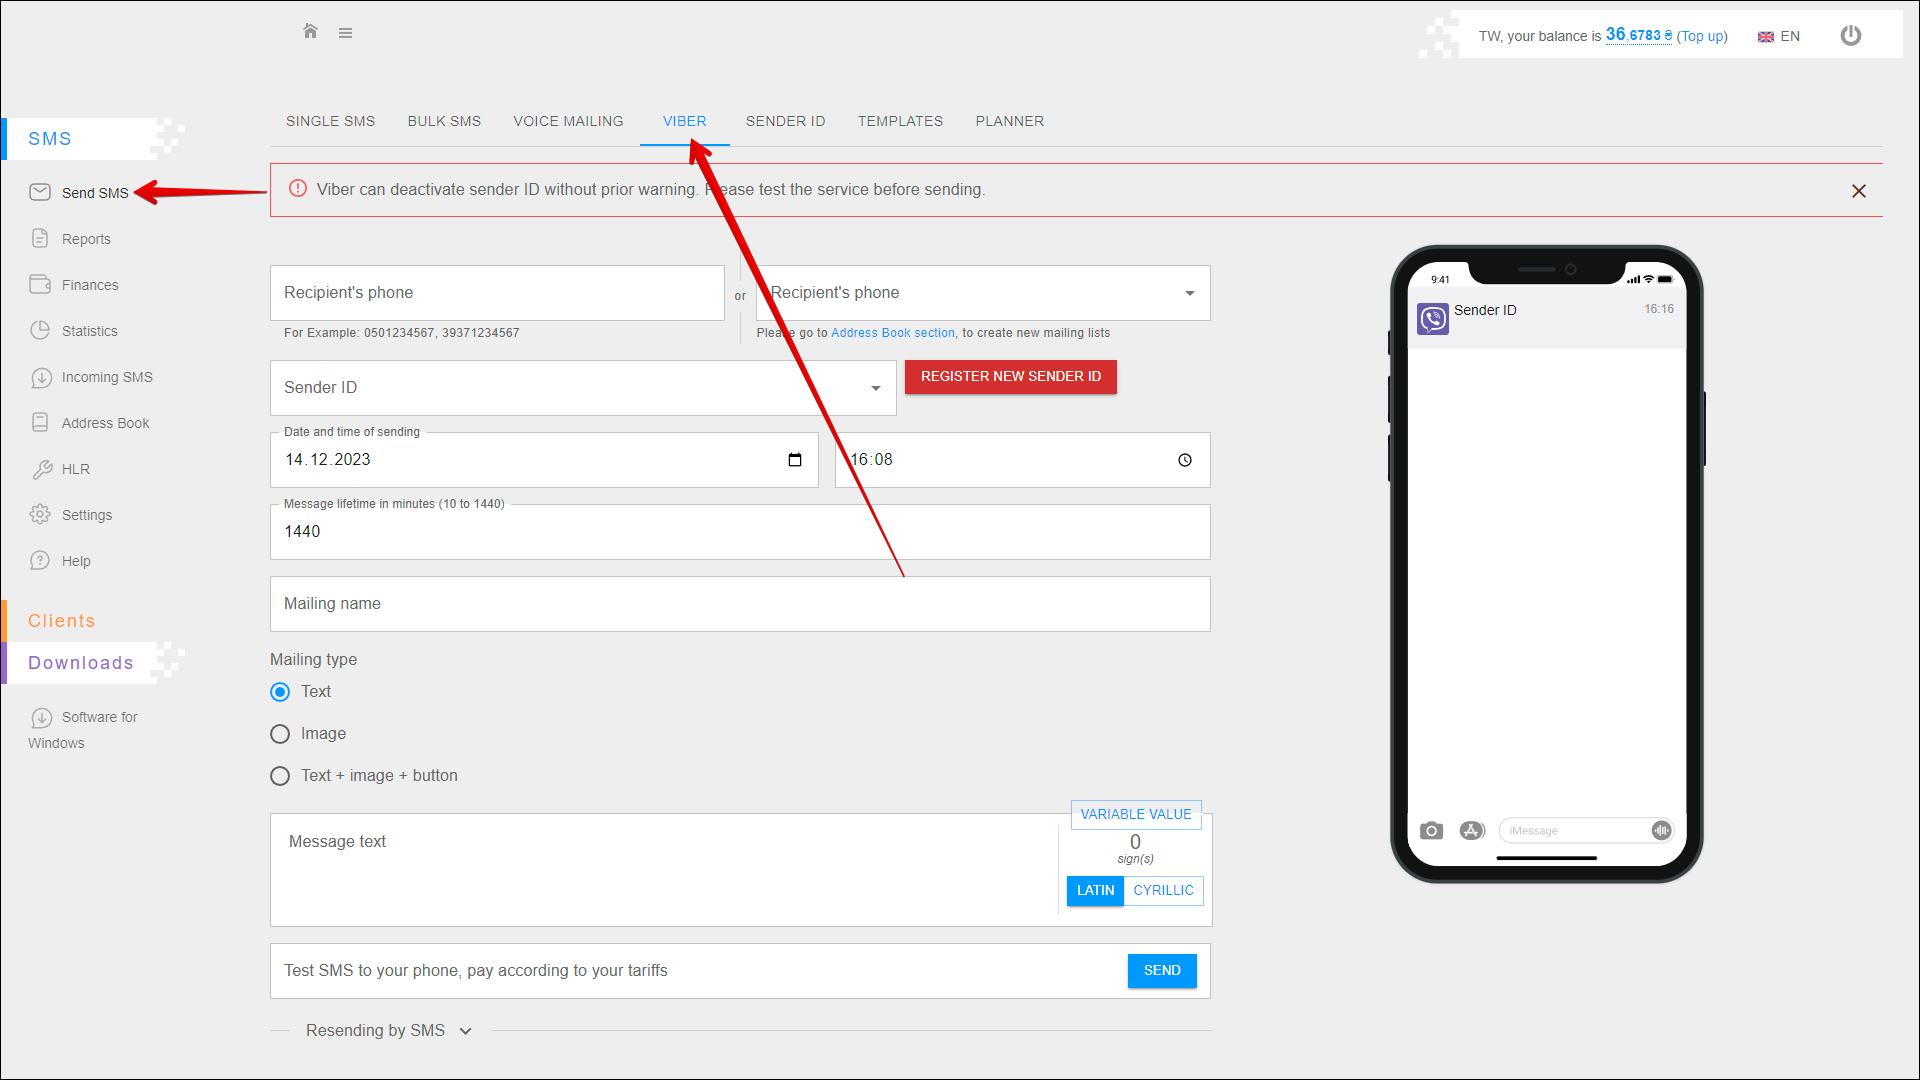Image resolution: width=1920 pixels, height=1080 pixels.
Task: Click the clock icon in time field
Action: [1184, 460]
